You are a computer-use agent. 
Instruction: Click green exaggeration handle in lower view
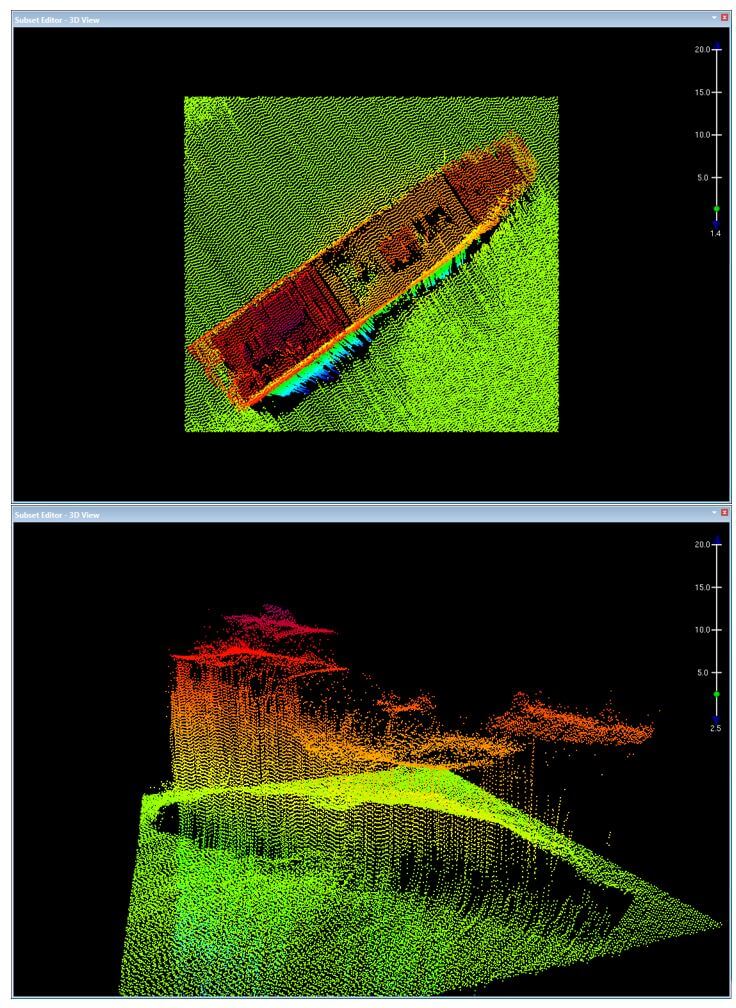tap(716, 693)
